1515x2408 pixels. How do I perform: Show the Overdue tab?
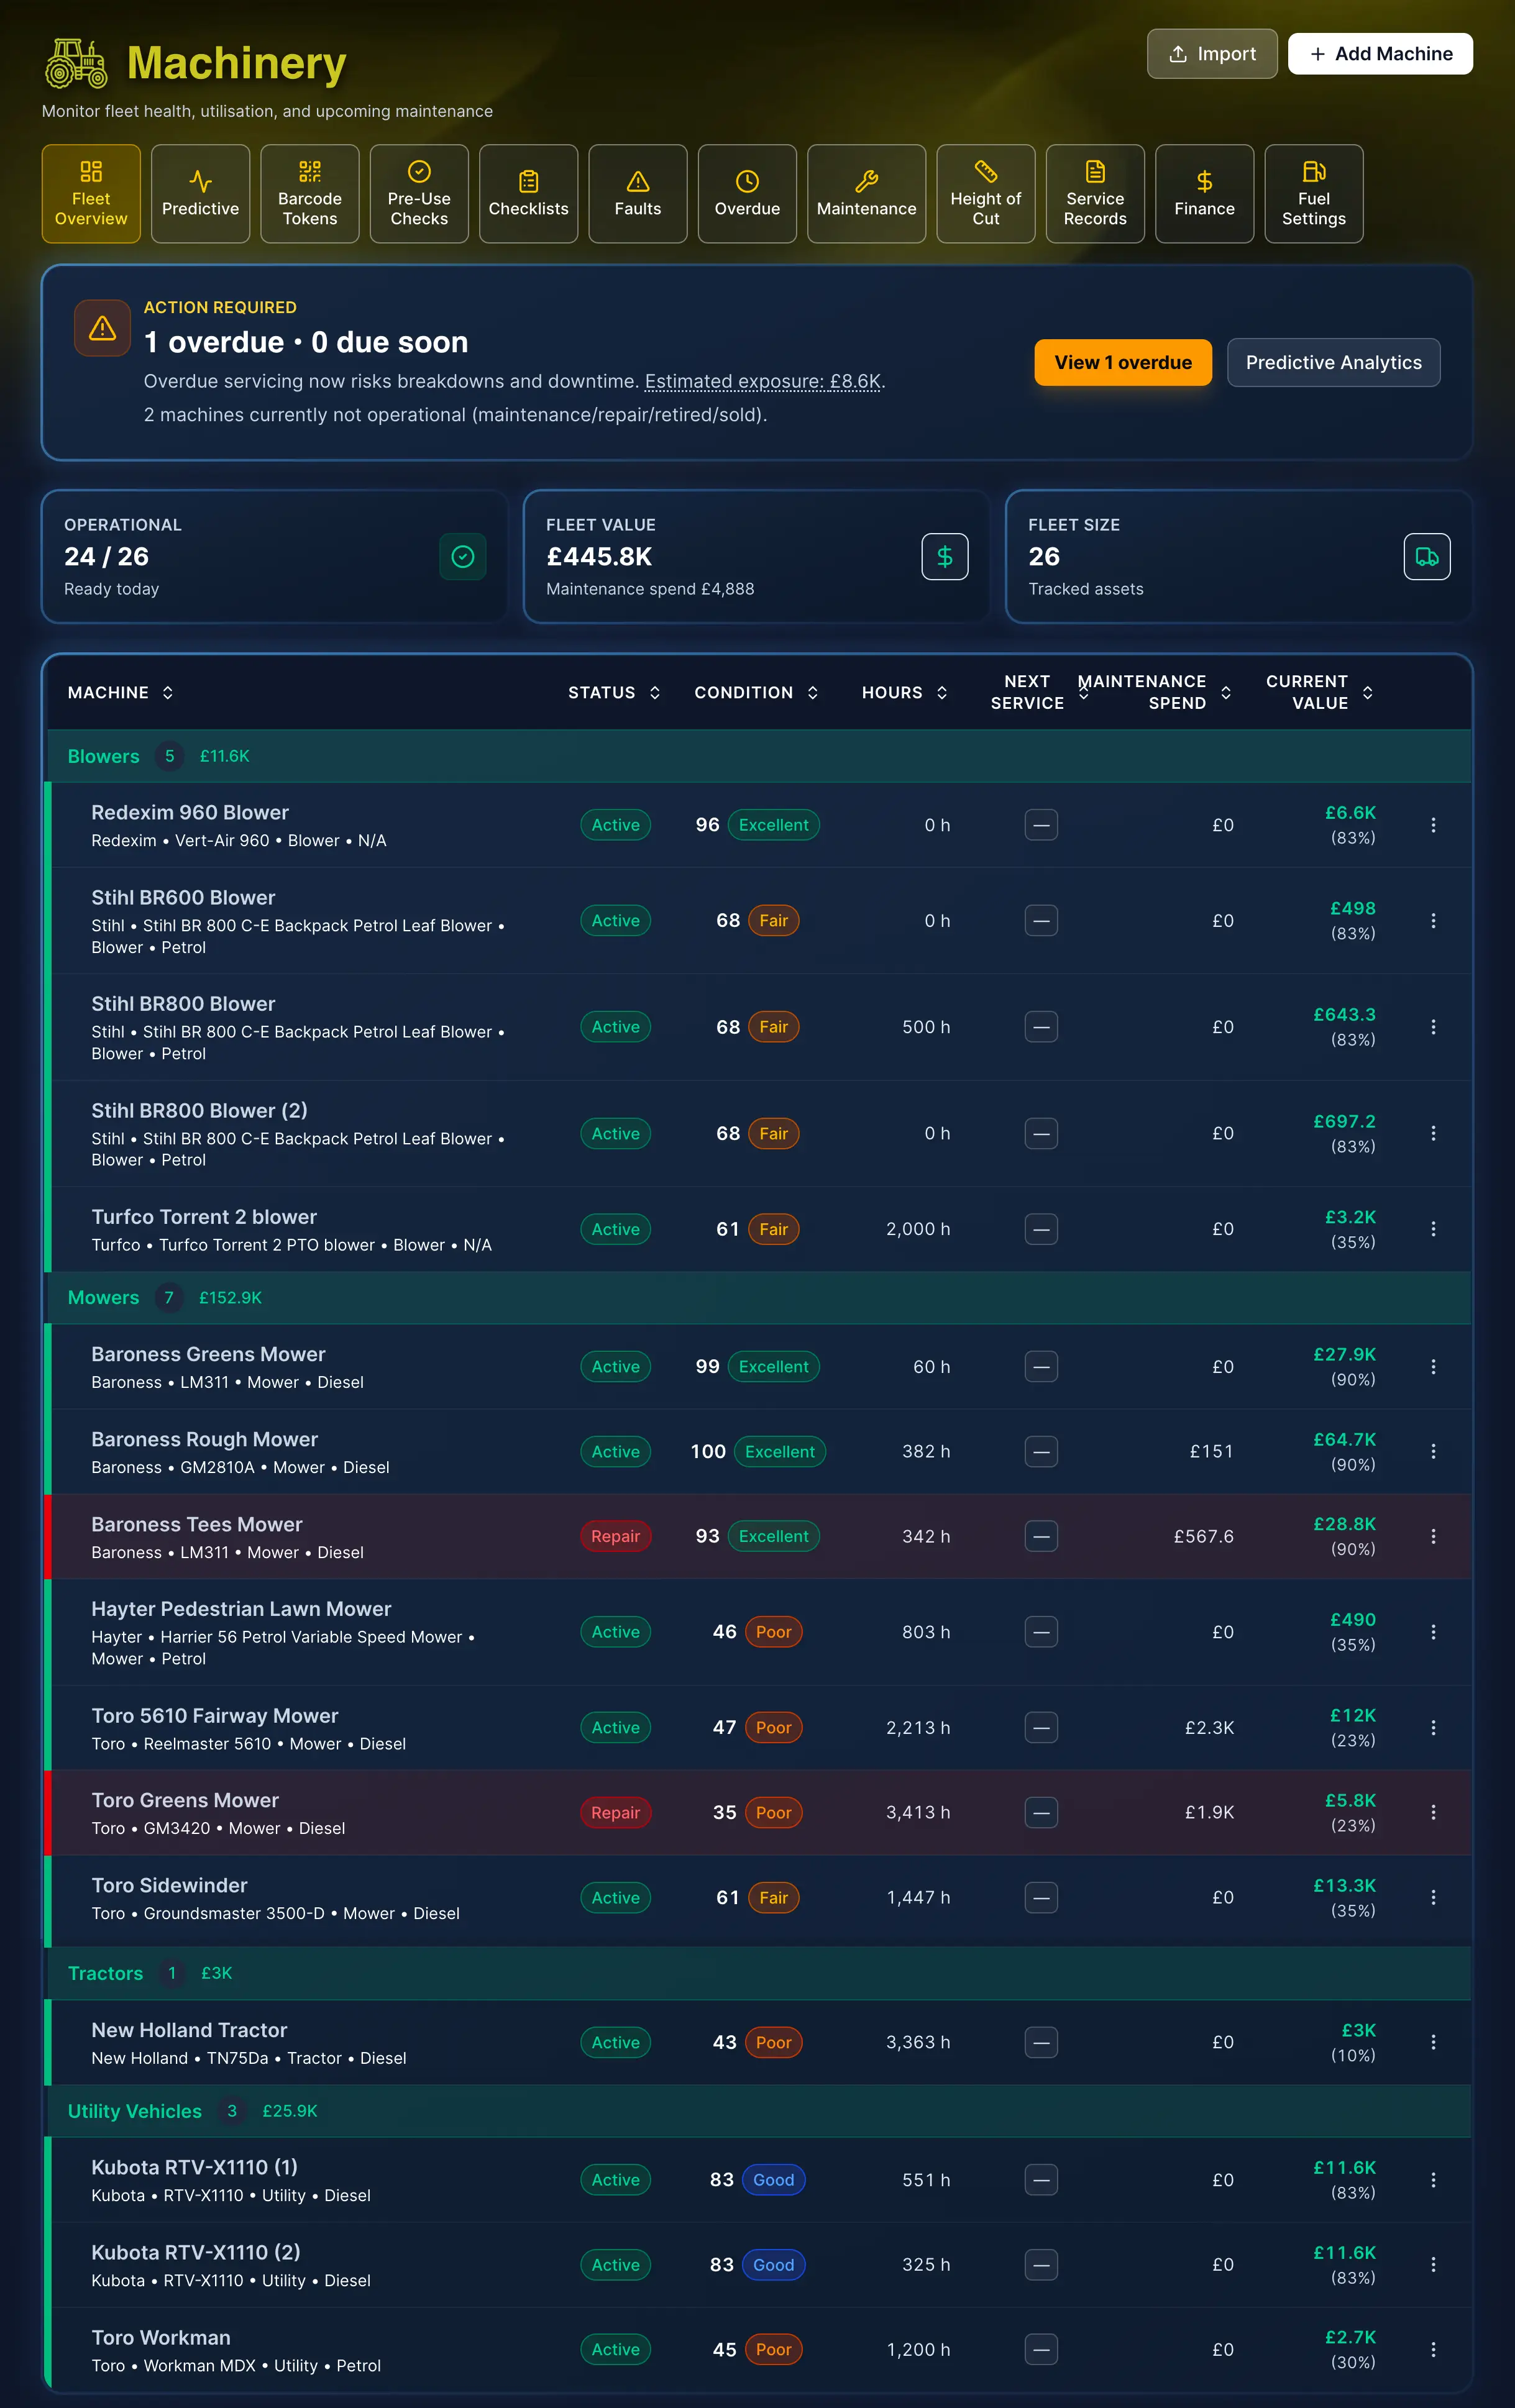pos(747,194)
